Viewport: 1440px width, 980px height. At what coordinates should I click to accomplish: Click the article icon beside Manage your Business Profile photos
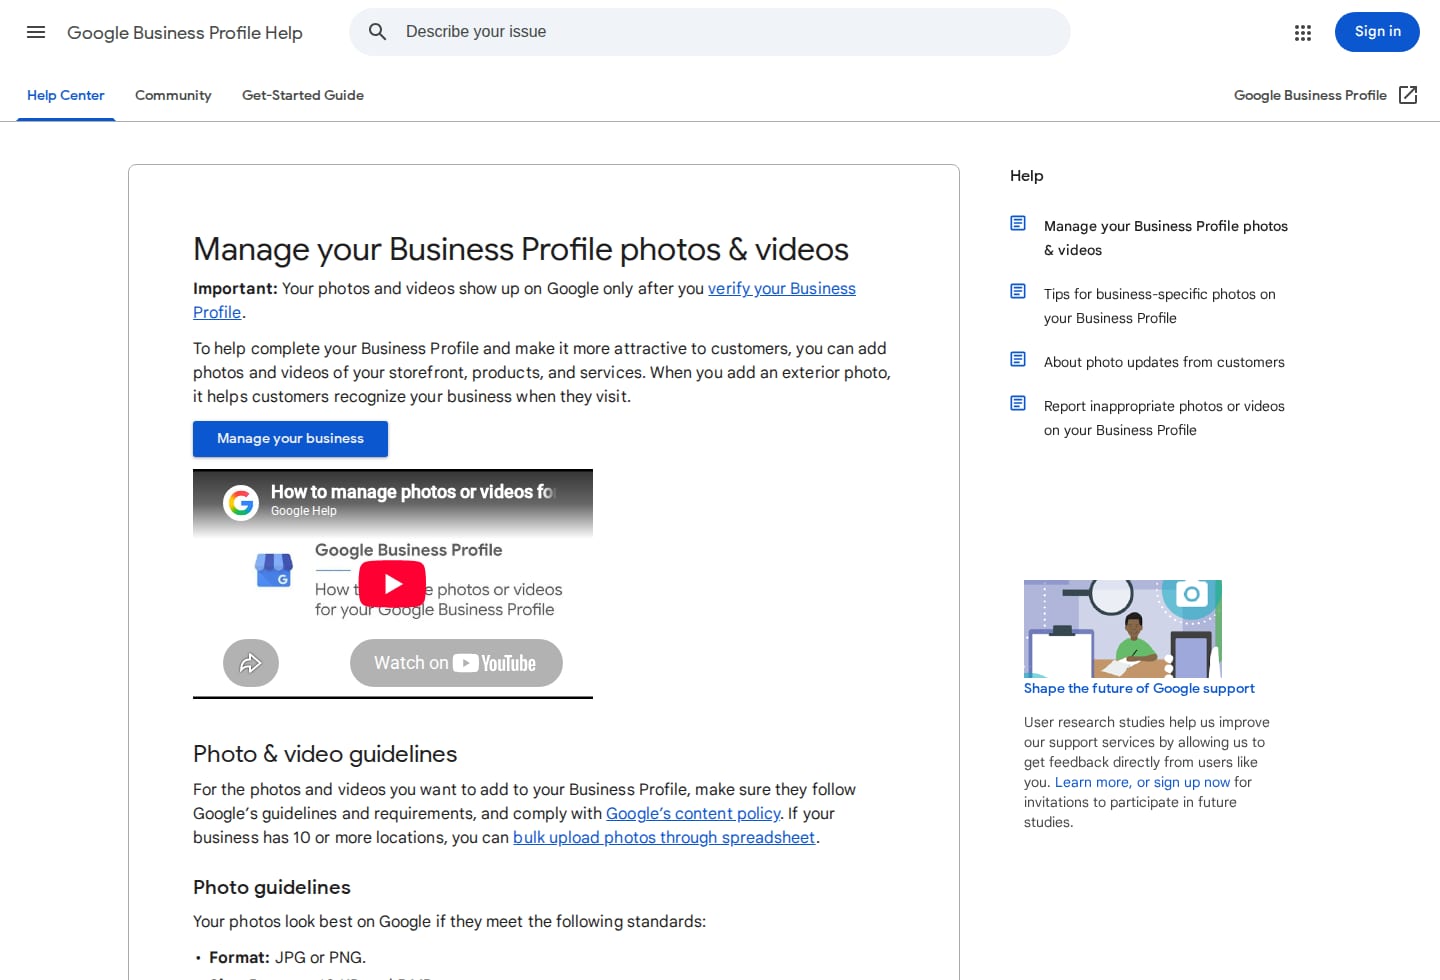pos(1018,223)
